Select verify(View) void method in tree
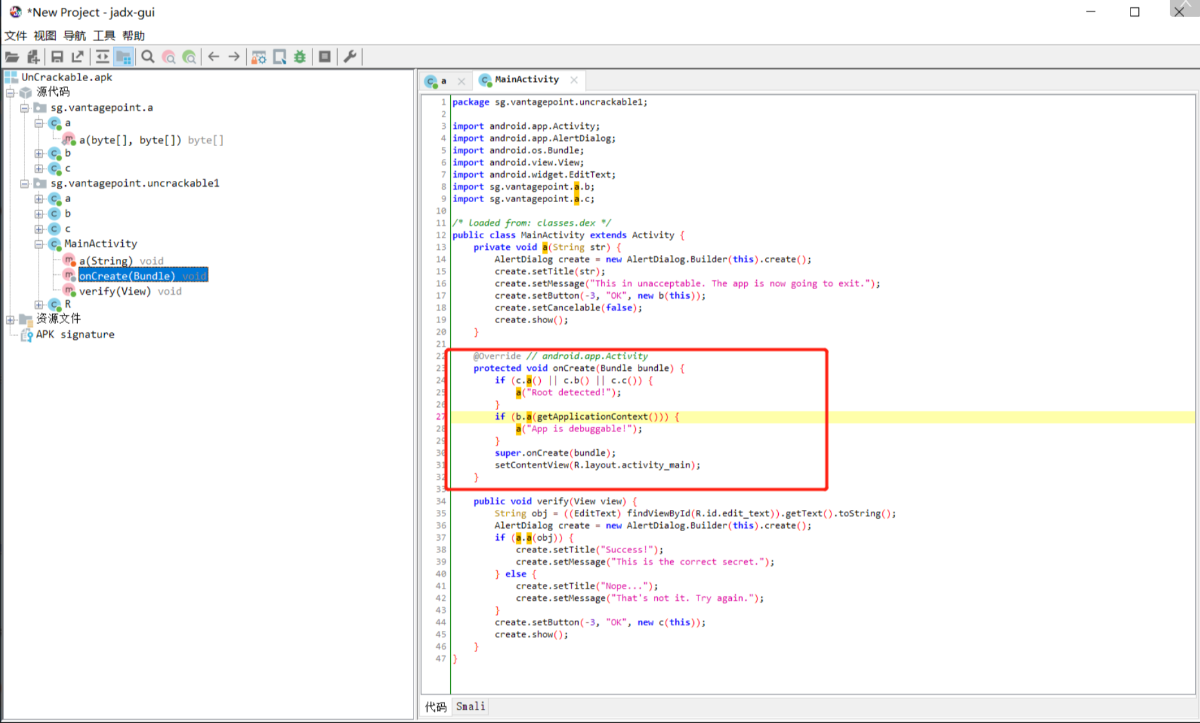Screen dimensions: 1200x723 click(x=130, y=290)
